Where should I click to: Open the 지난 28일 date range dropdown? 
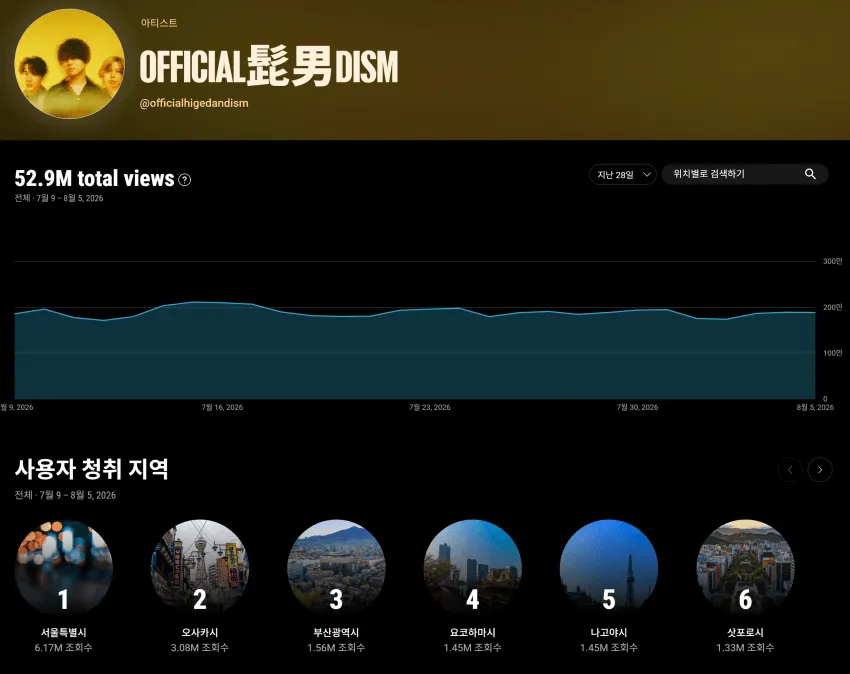(x=623, y=175)
